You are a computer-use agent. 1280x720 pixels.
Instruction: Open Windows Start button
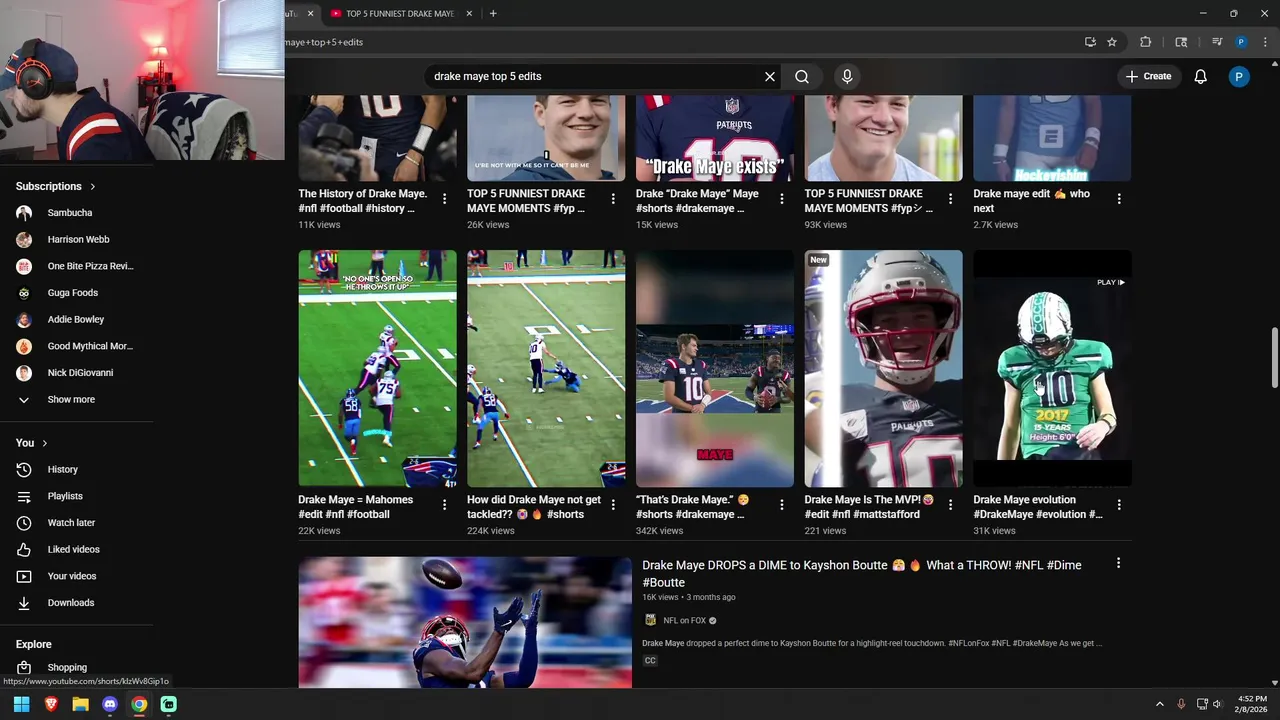click(21, 704)
